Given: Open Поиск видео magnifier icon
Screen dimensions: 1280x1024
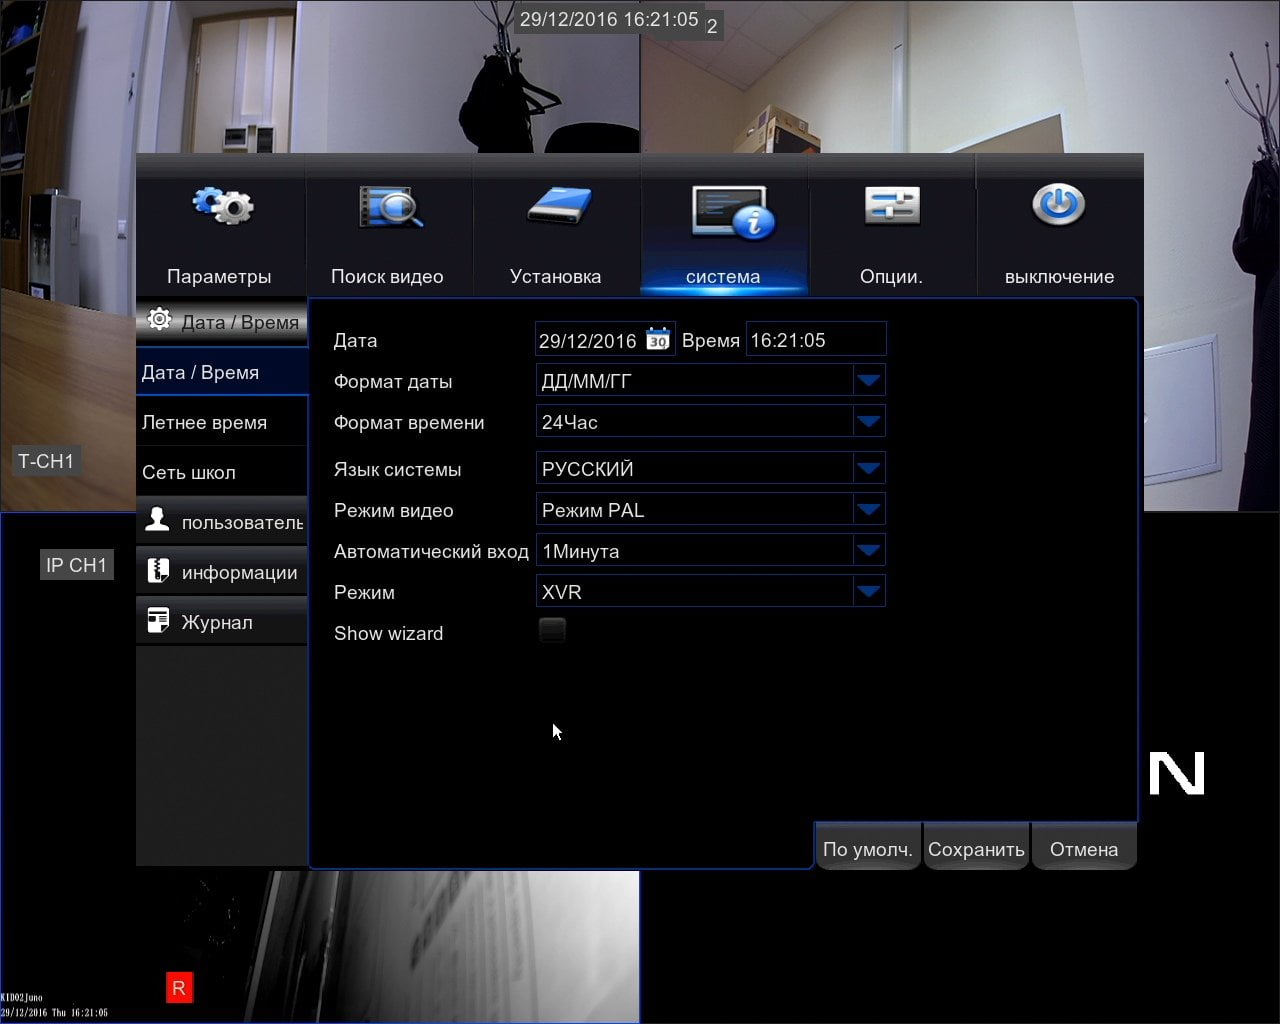Looking at the screenshot, I should tap(390, 207).
